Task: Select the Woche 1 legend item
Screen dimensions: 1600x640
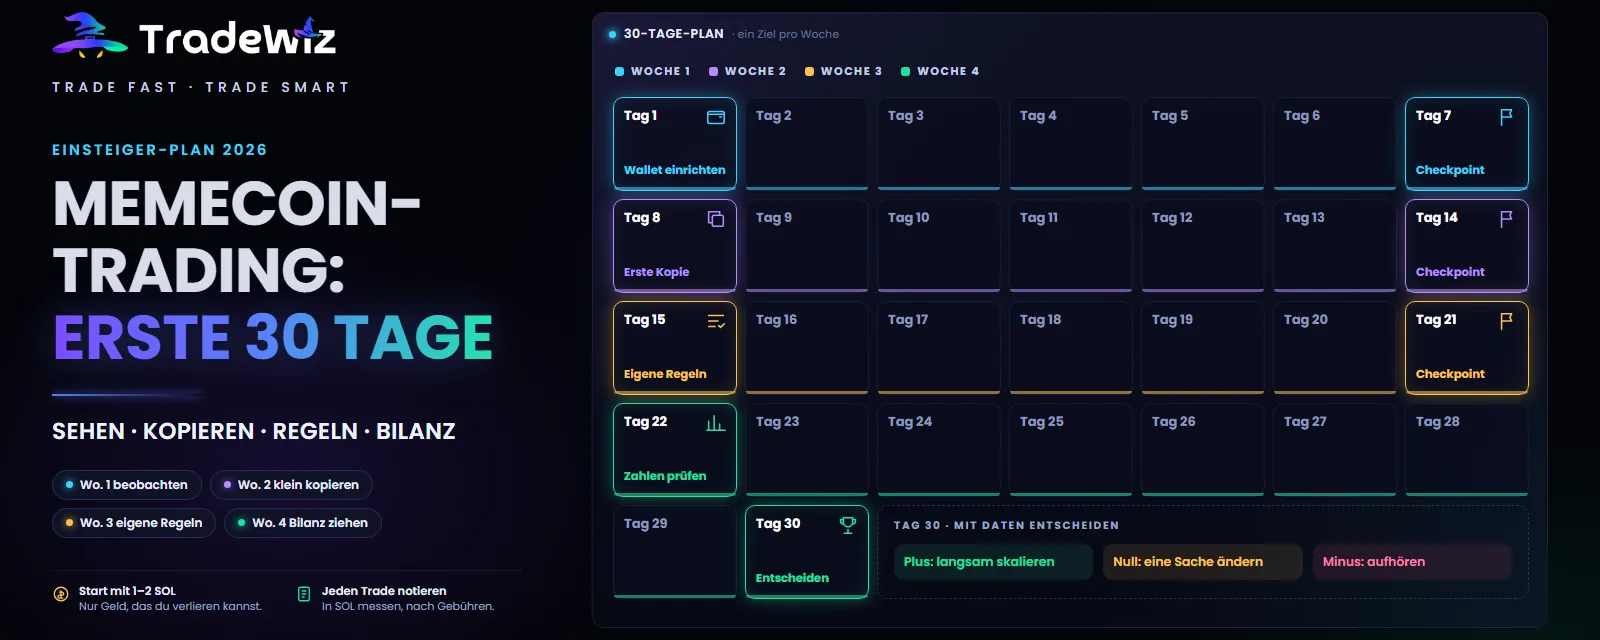Action: 653,71
